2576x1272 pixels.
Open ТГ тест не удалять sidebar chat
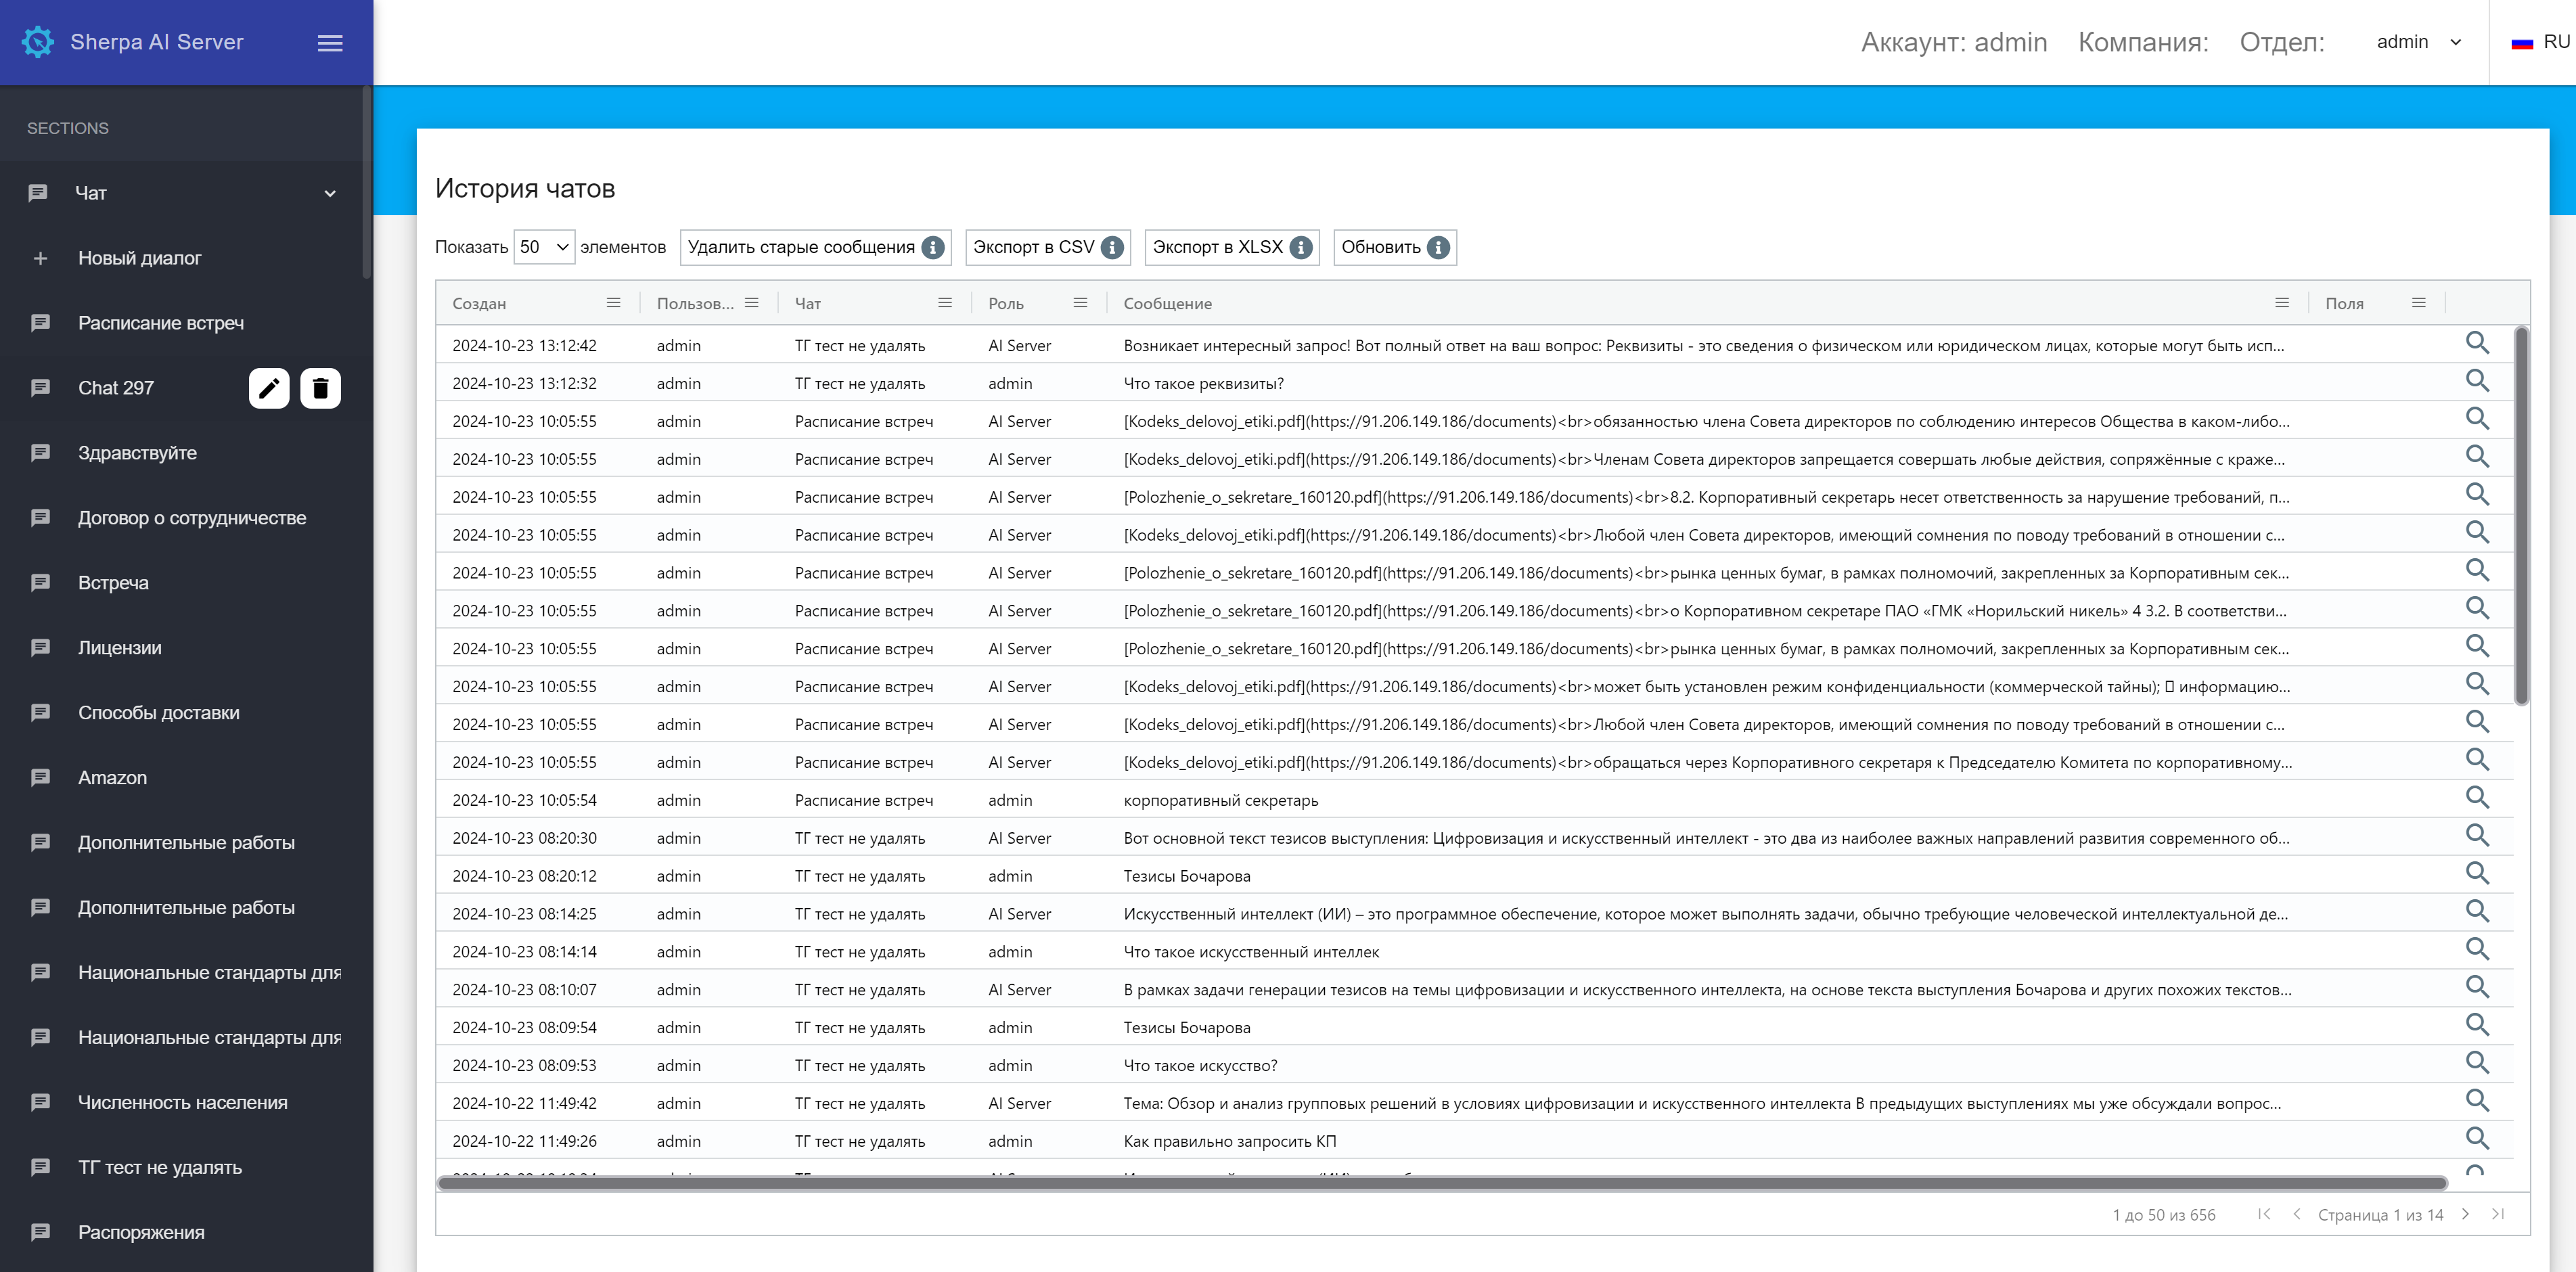click(160, 1167)
